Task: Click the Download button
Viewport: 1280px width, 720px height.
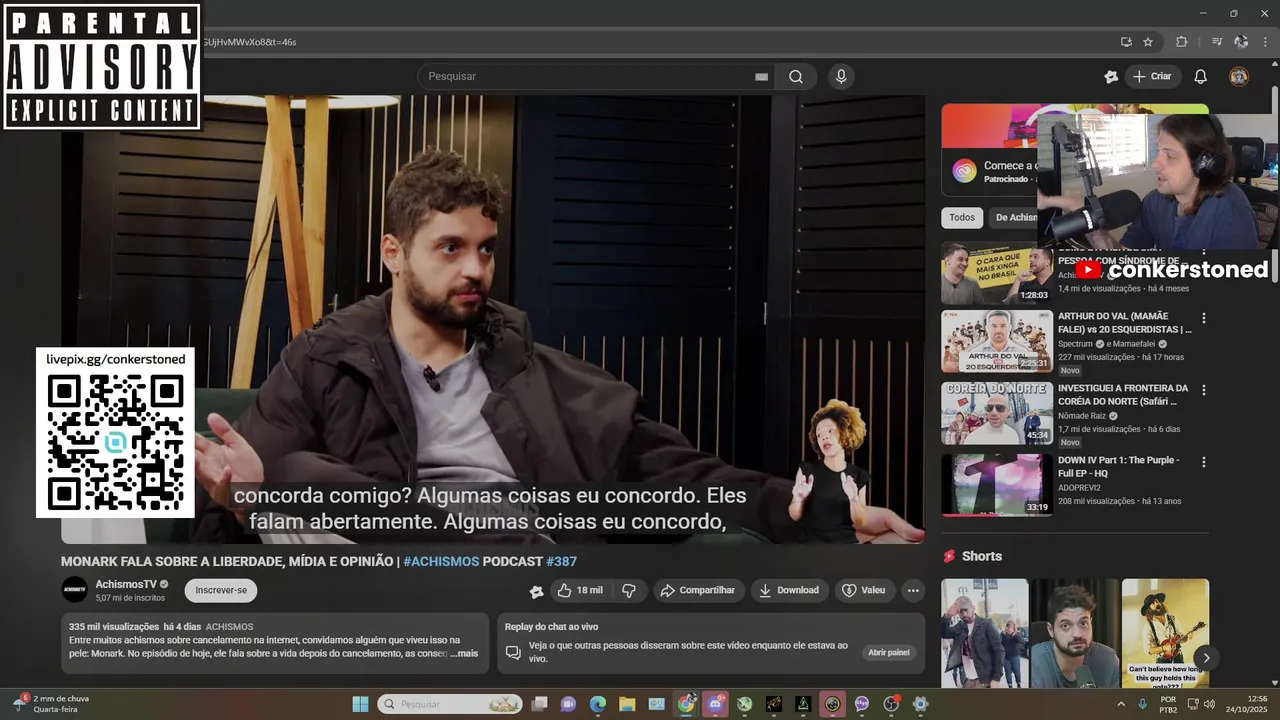Action: [x=789, y=591]
